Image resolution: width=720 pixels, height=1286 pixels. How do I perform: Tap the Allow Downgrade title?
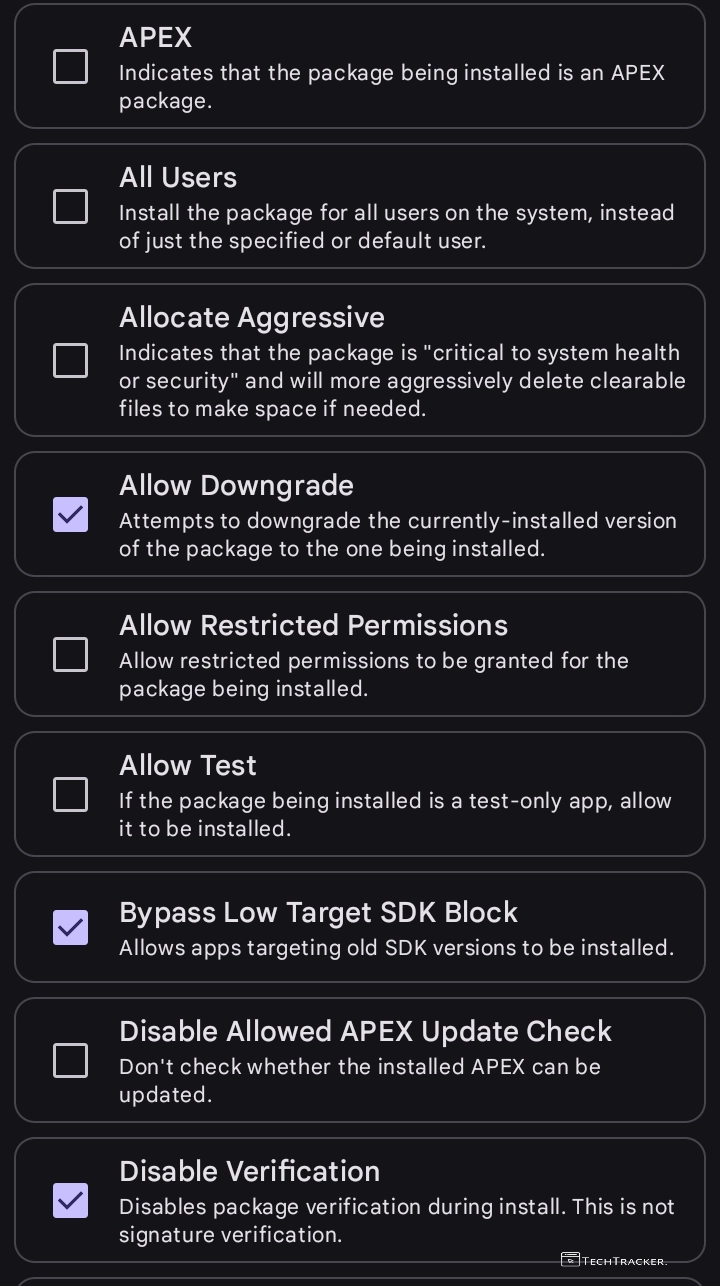coord(236,485)
